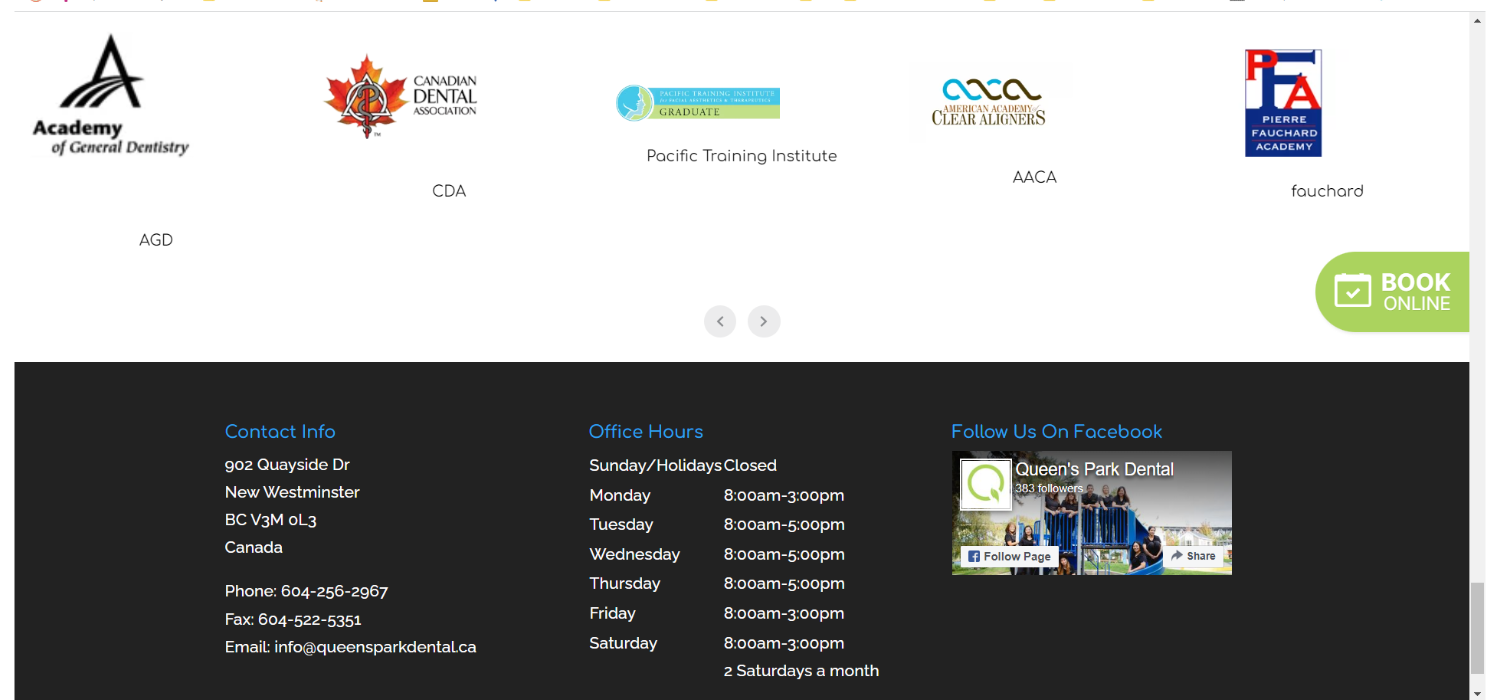Go to next carousel slide

pyautogui.click(x=764, y=322)
